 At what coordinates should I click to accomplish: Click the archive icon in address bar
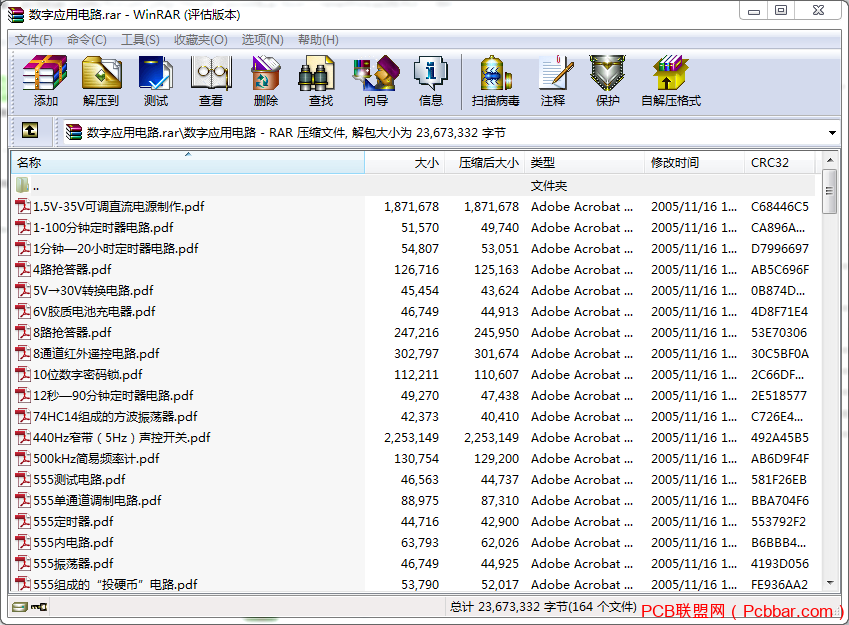tap(73, 133)
